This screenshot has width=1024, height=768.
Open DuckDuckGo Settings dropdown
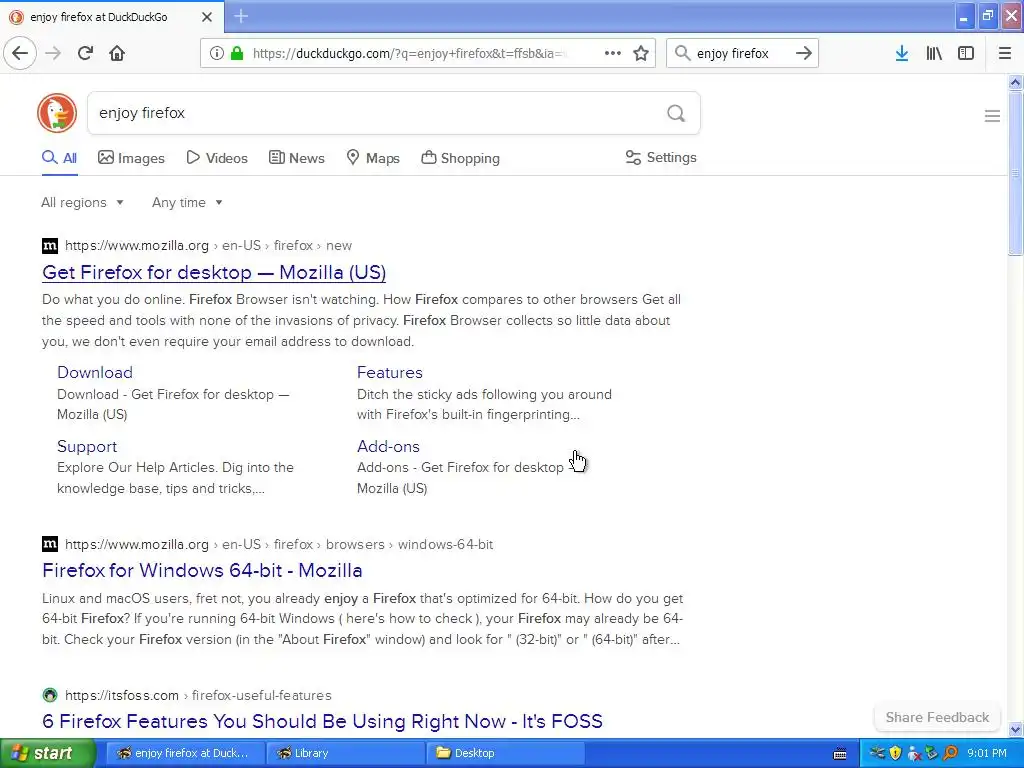(x=661, y=157)
